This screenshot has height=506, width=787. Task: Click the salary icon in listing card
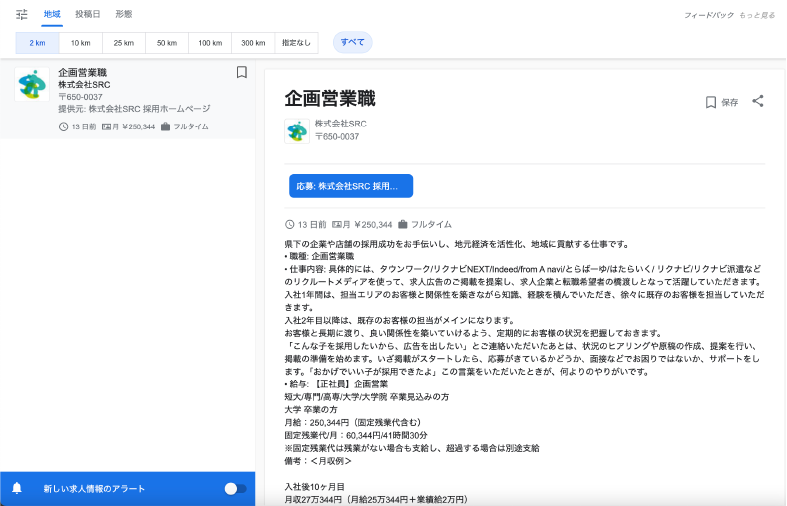tap(106, 127)
